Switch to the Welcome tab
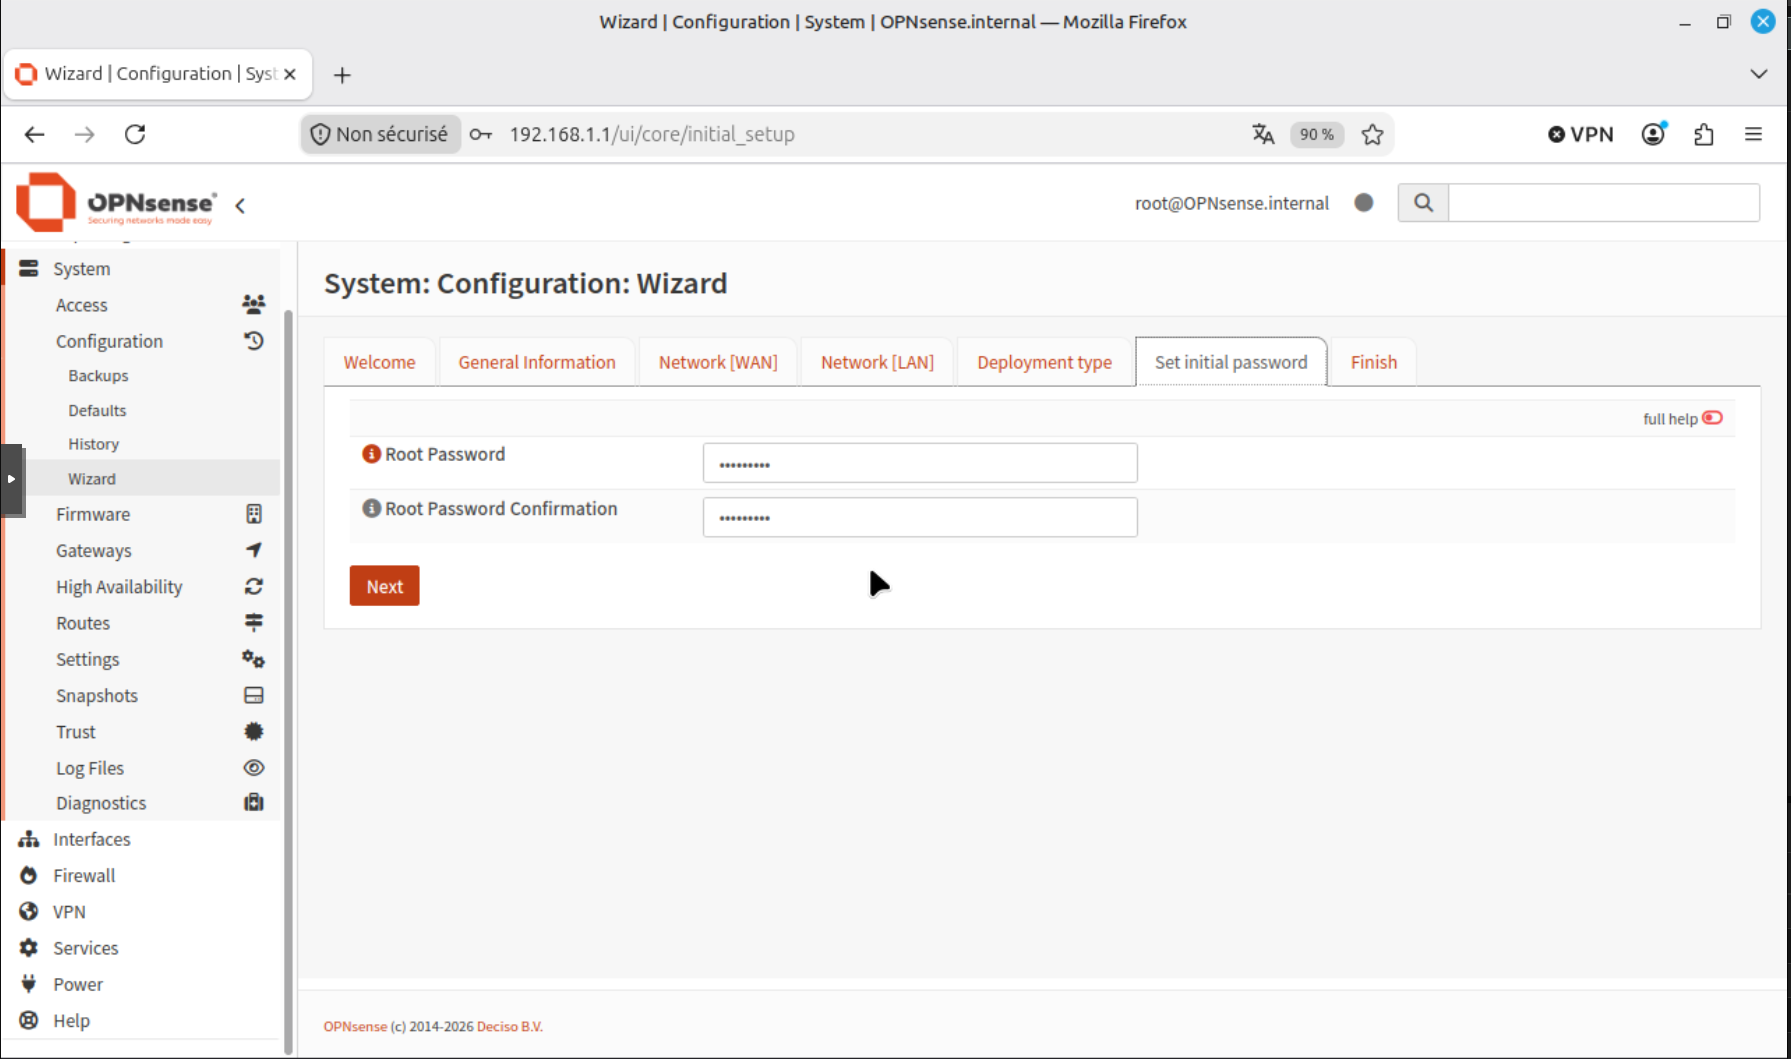Image resolution: width=1791 pixels, height=1059 pixels. (379, 362)
